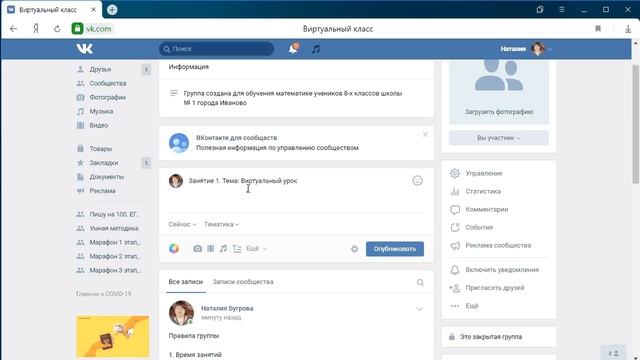The width and height of the screenshot is (640, 360).
Task: Open post settings gear icon
Action: click(x=354, y=249)
